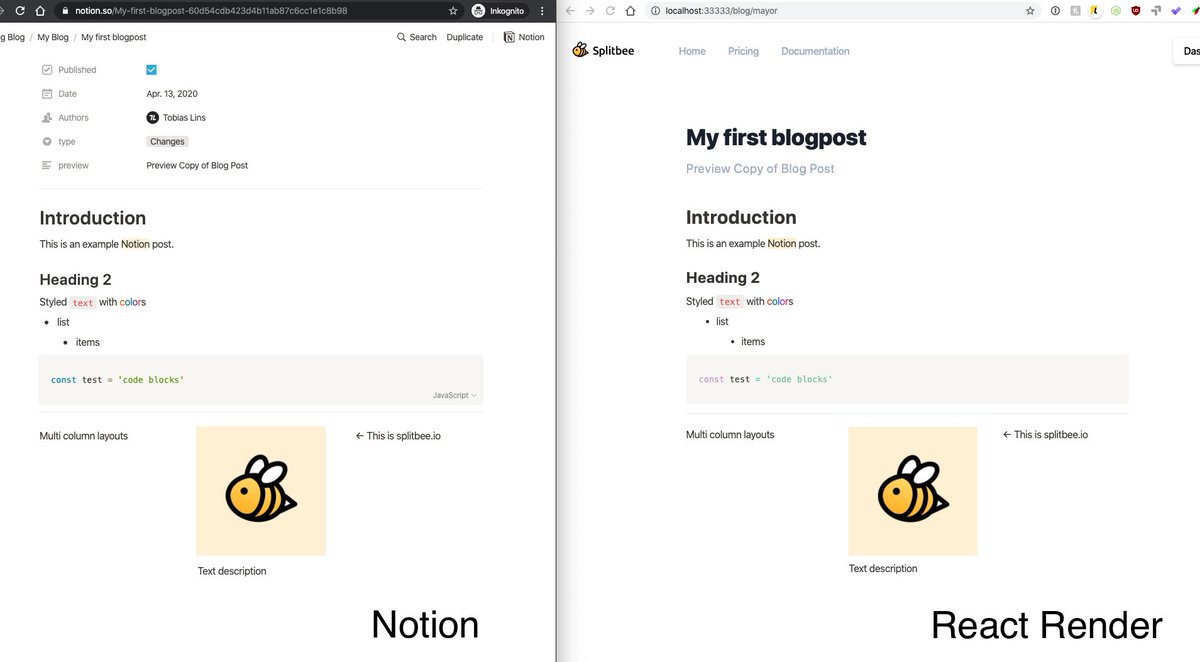Click the home icon in Notion browser
Screen dimensions: 1200x662
(39, 11)
